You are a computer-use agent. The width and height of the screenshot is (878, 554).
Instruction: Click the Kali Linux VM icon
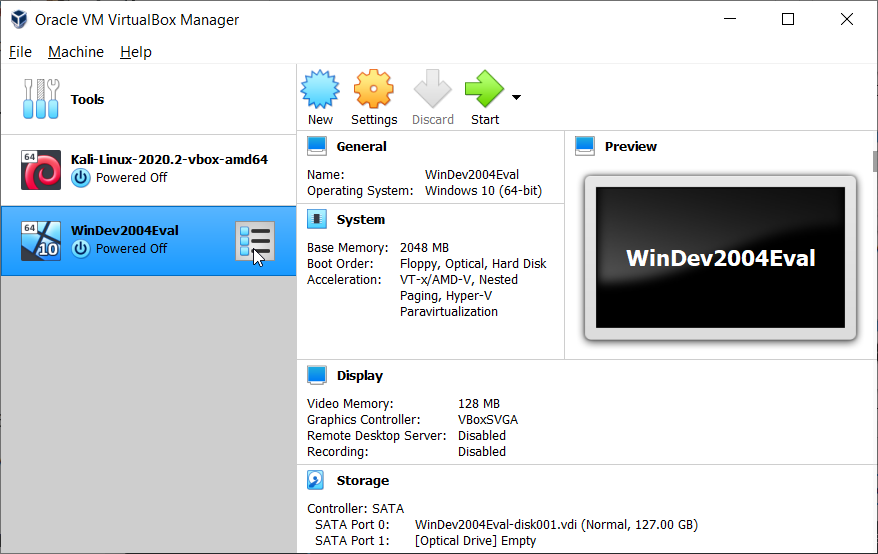[41, 170]
